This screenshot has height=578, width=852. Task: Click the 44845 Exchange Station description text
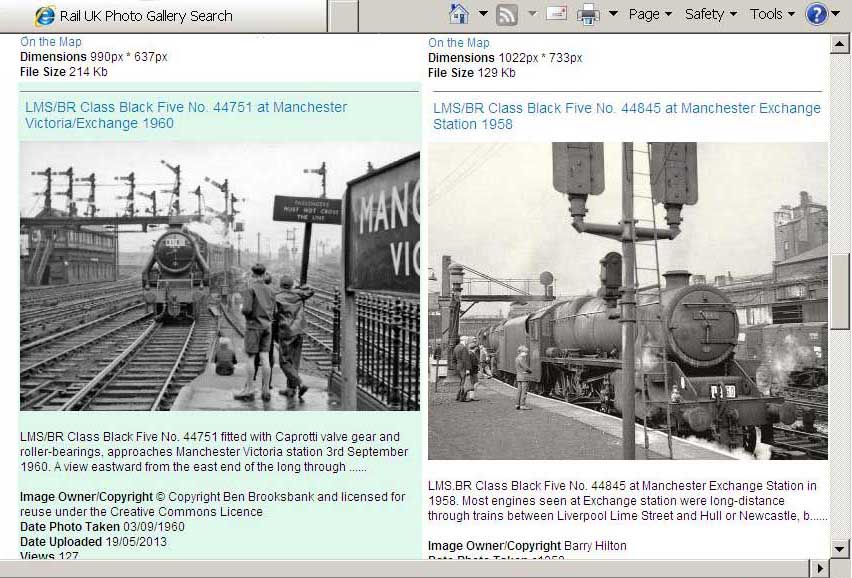628,501
